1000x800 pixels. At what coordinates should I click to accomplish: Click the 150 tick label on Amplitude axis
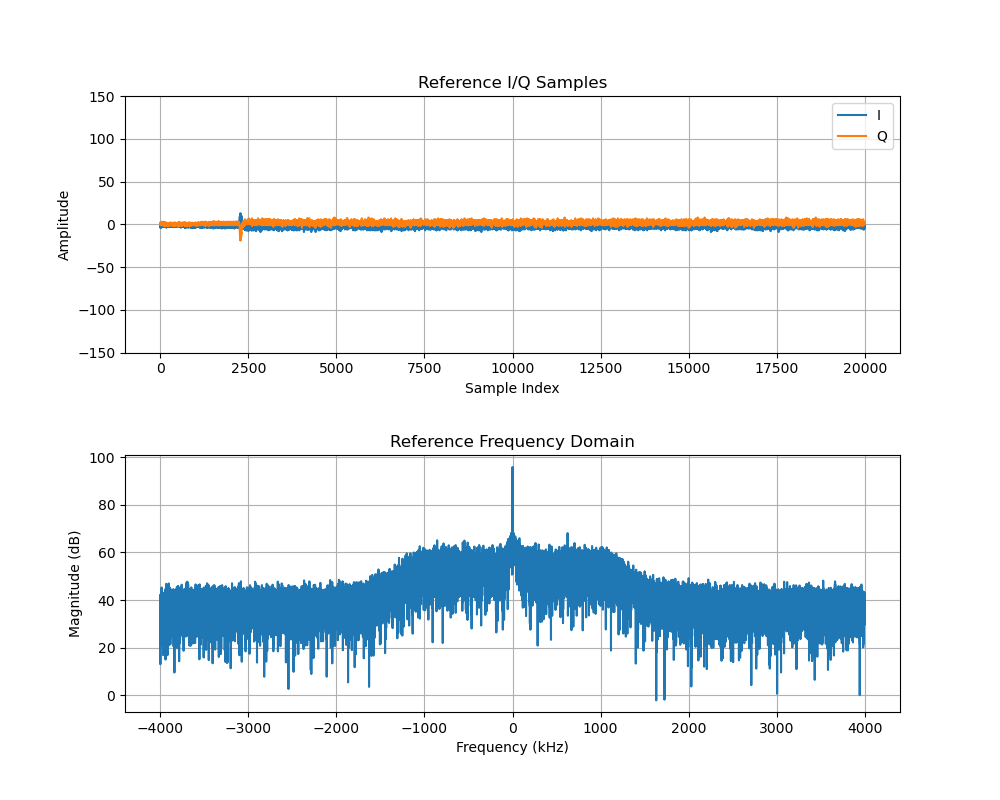point(103,97)
